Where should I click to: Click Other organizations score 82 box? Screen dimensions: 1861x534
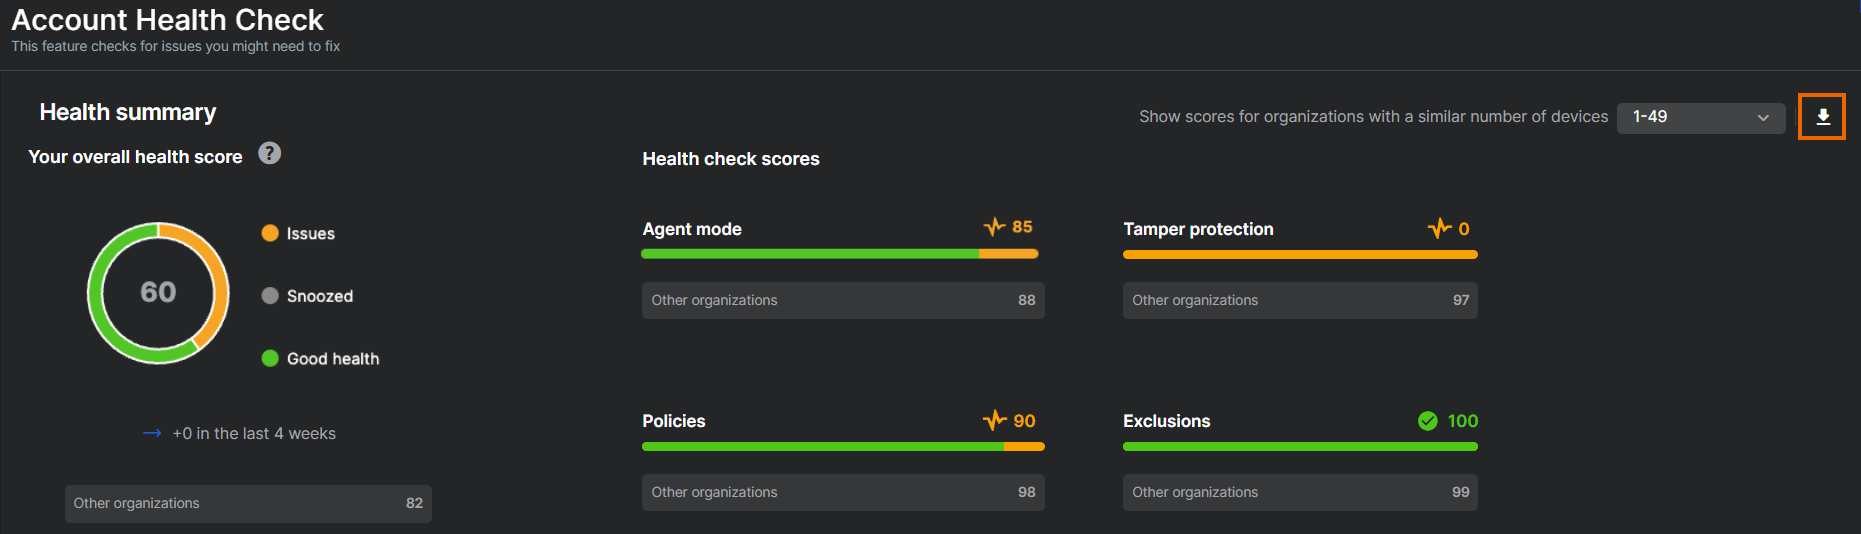click(x=248, y=503)
